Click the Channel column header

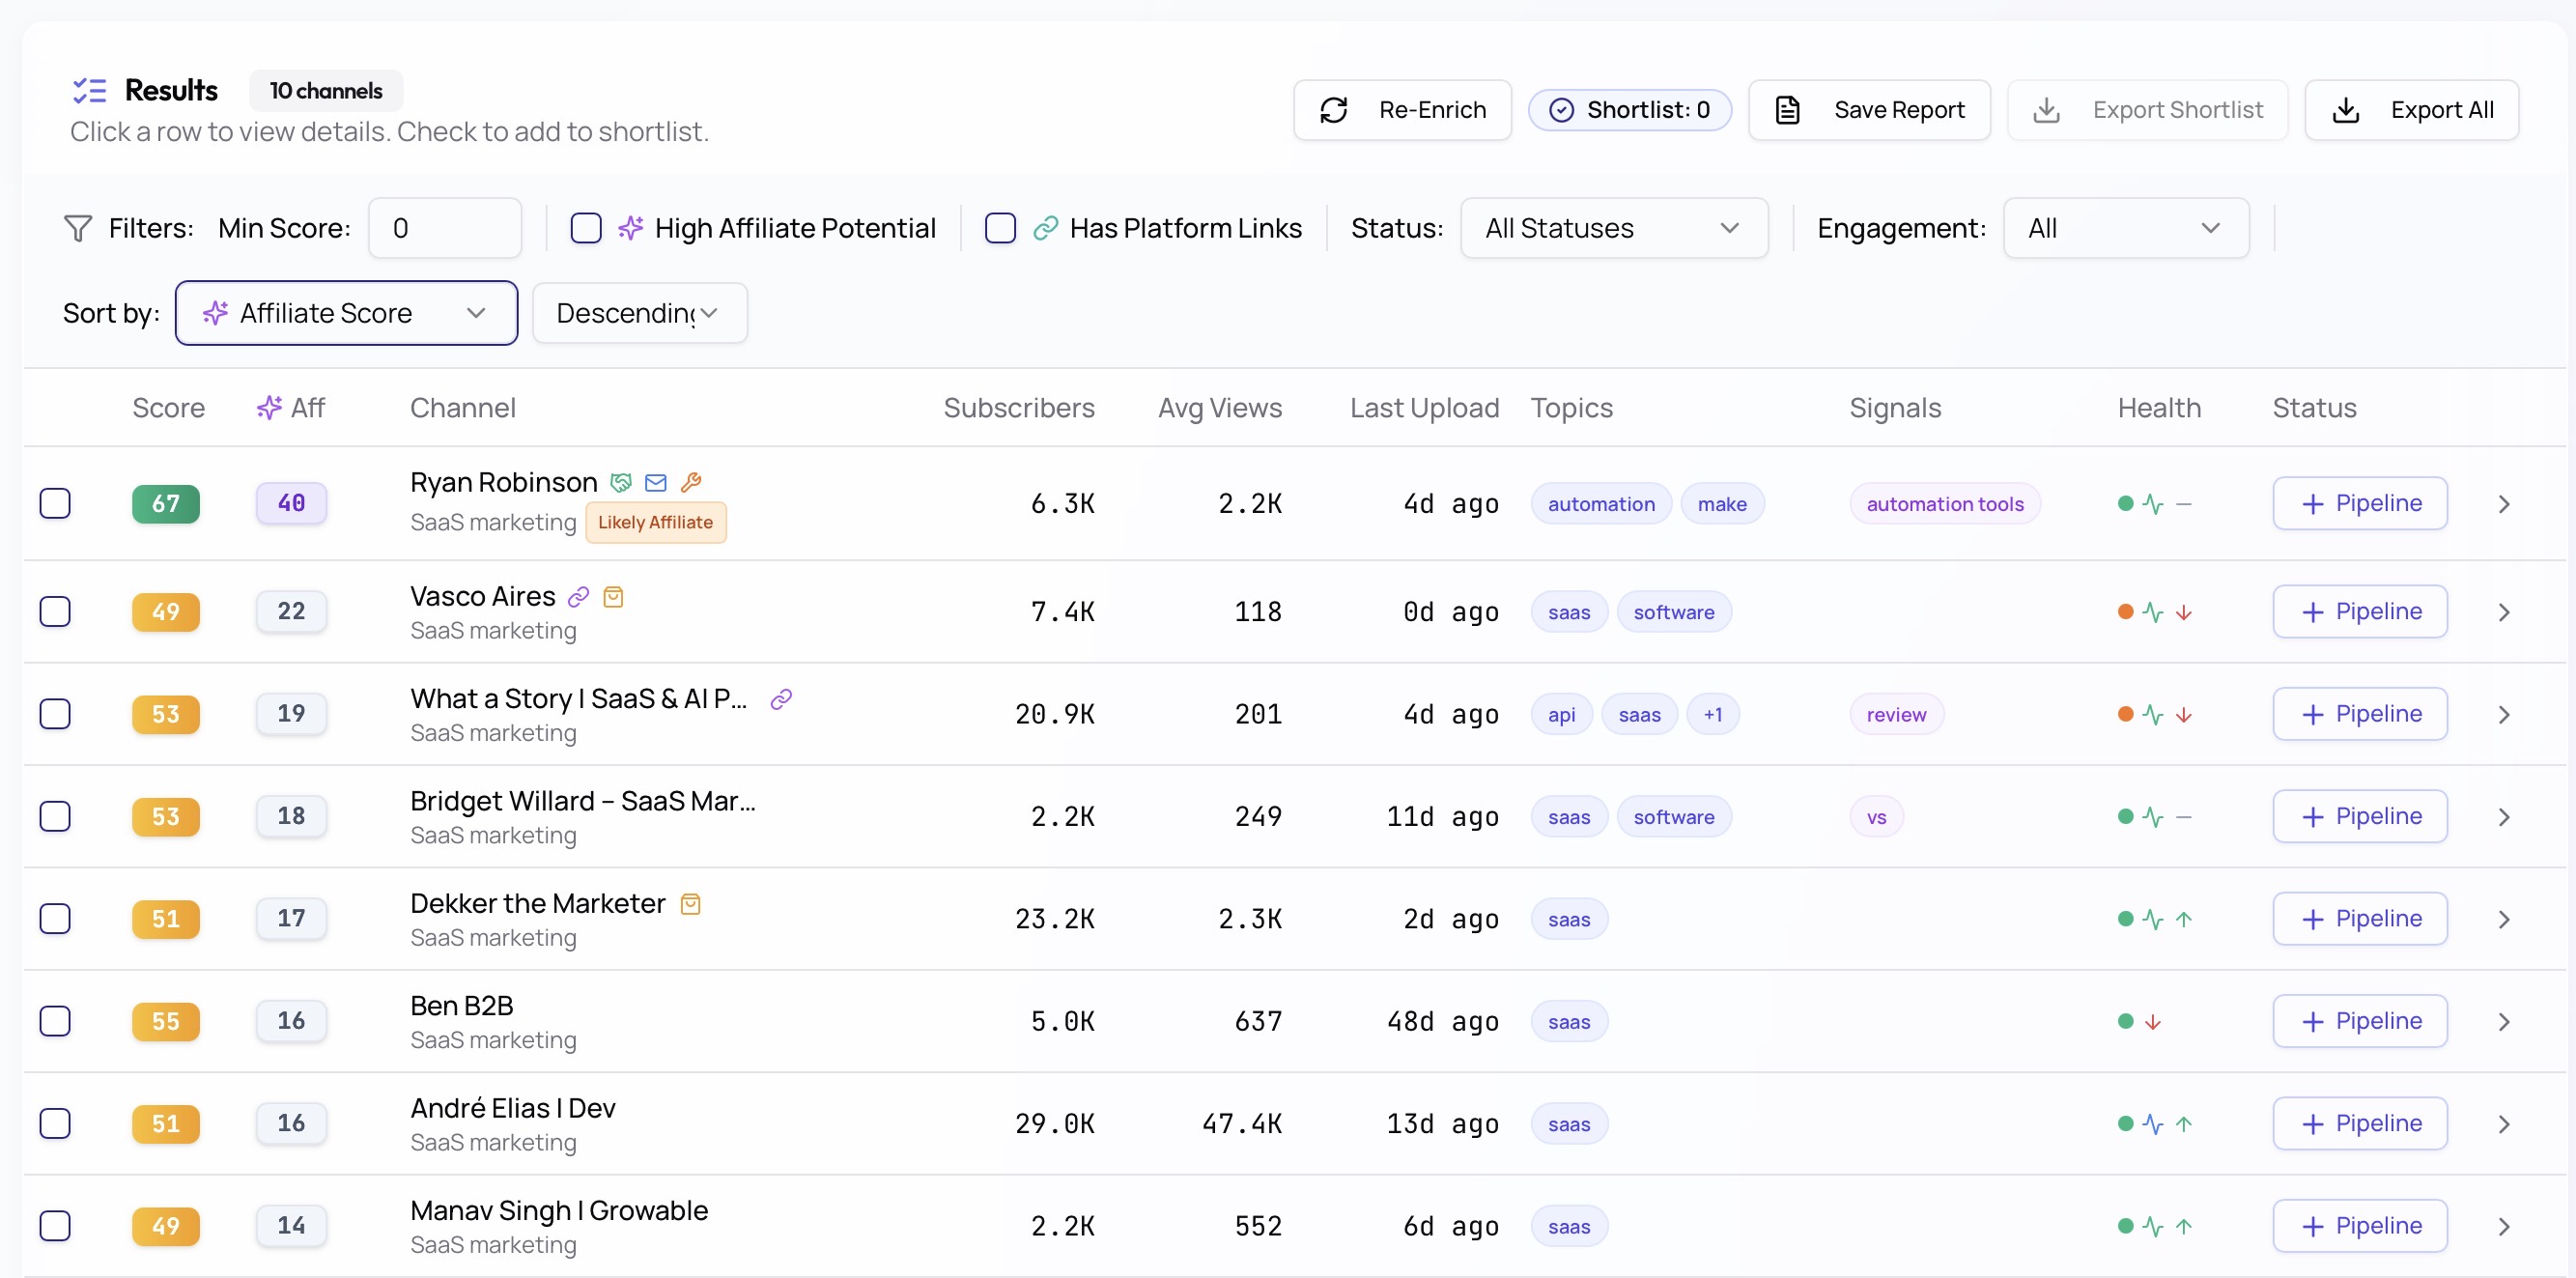463,408
